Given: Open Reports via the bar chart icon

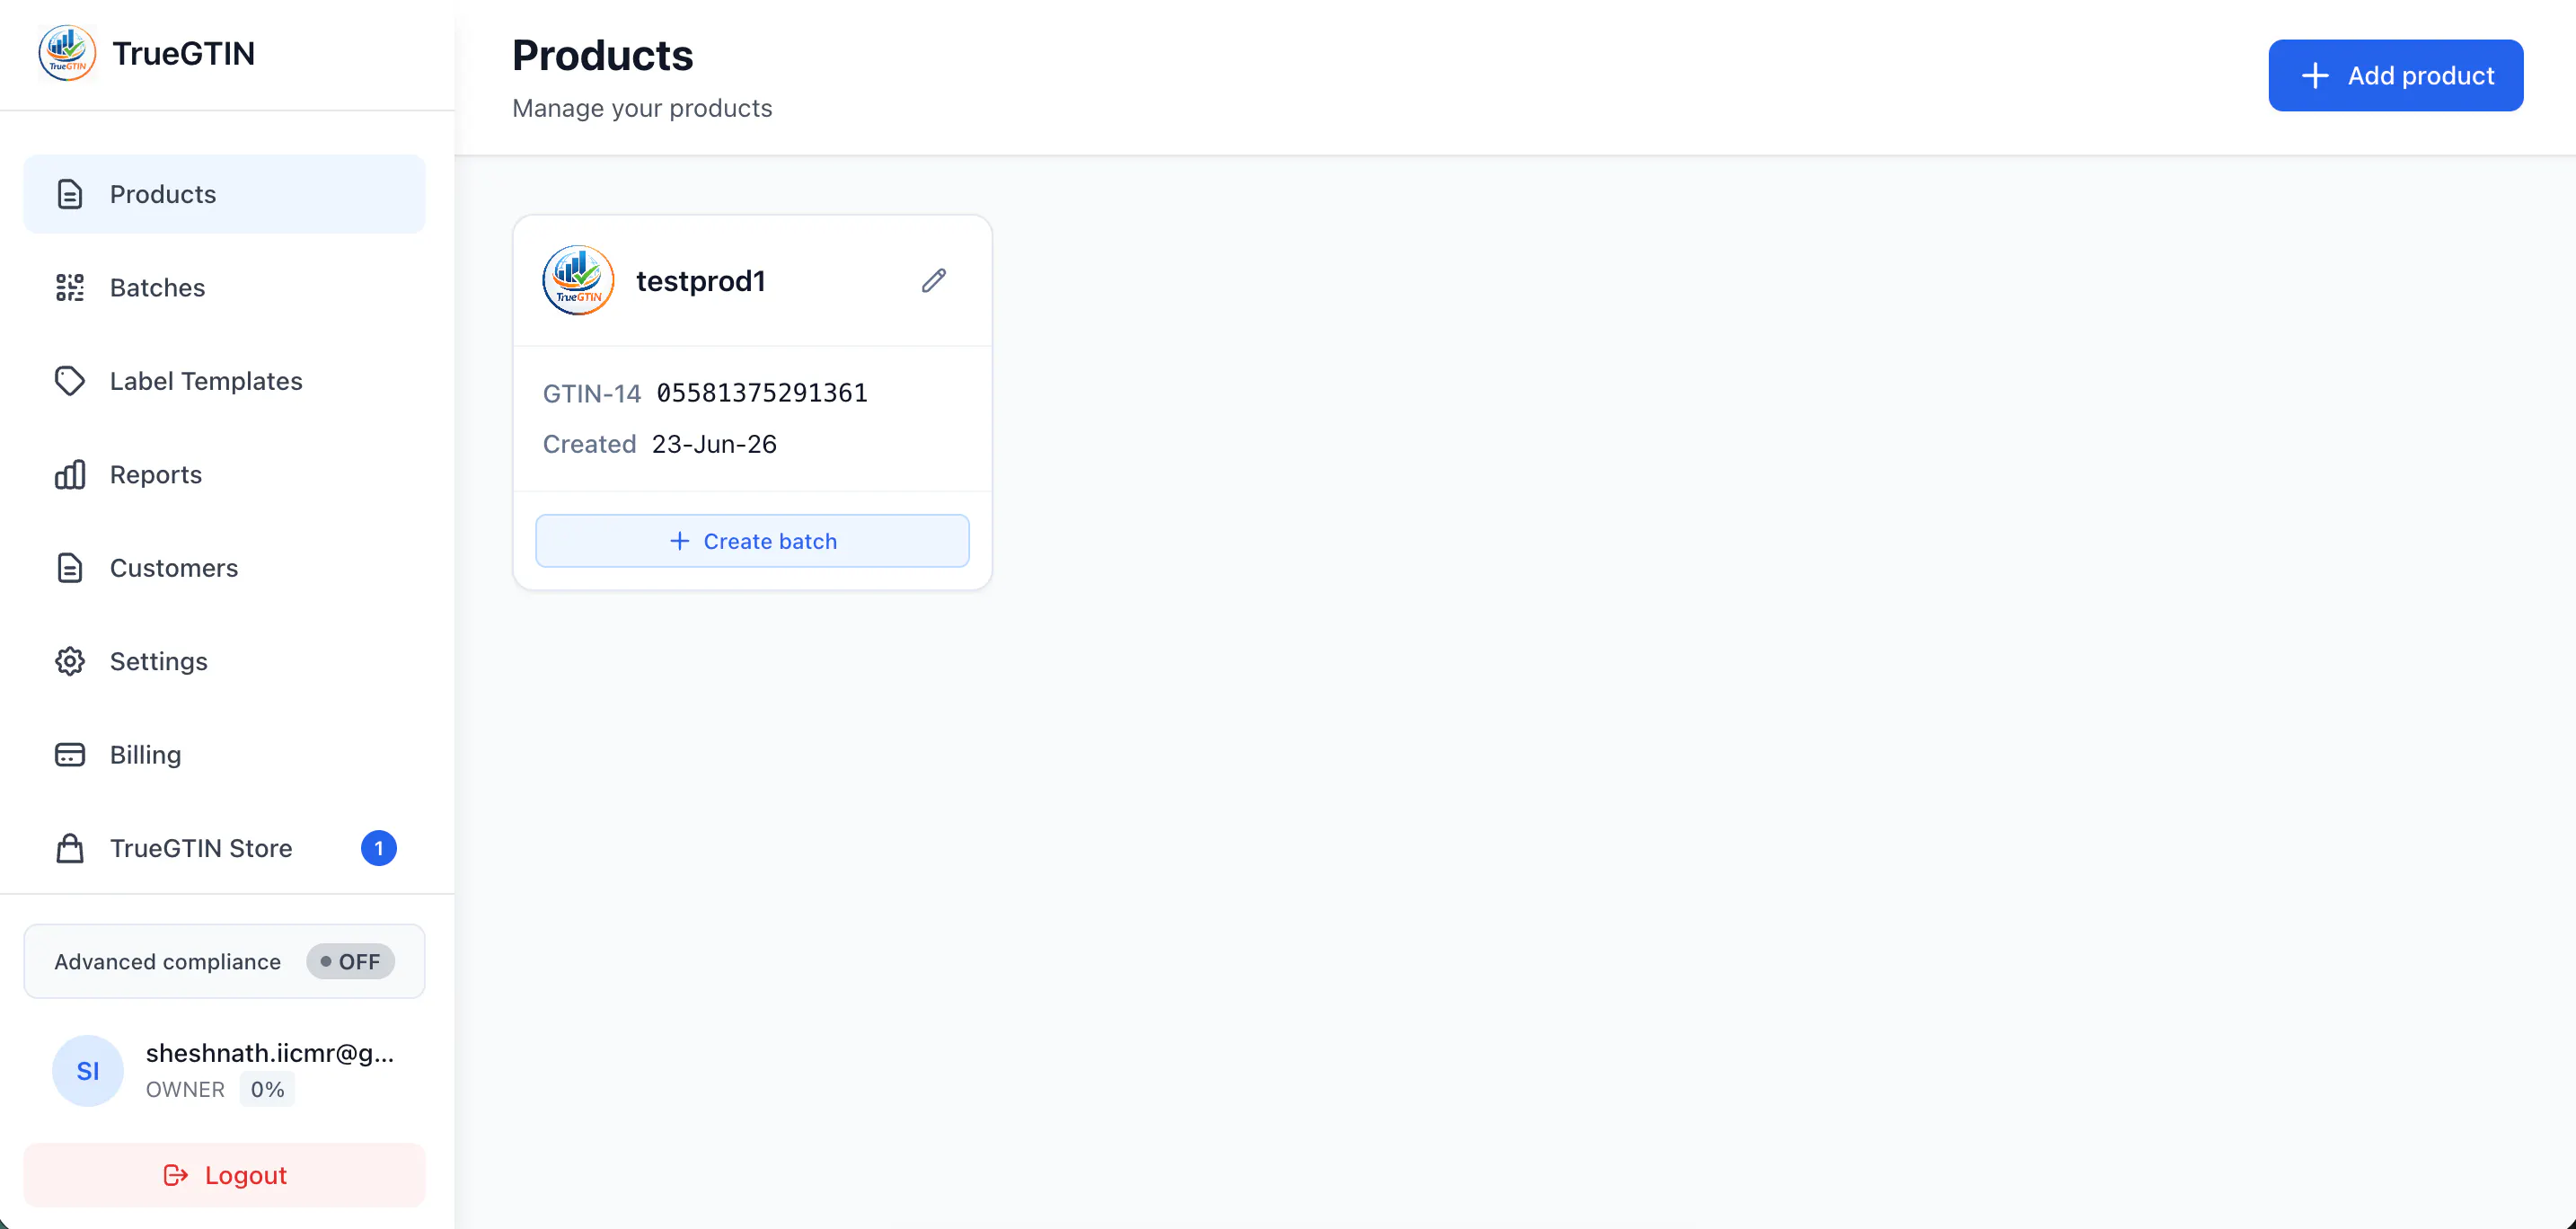Looking at the screenshot, I should click(x=70, y=475).
